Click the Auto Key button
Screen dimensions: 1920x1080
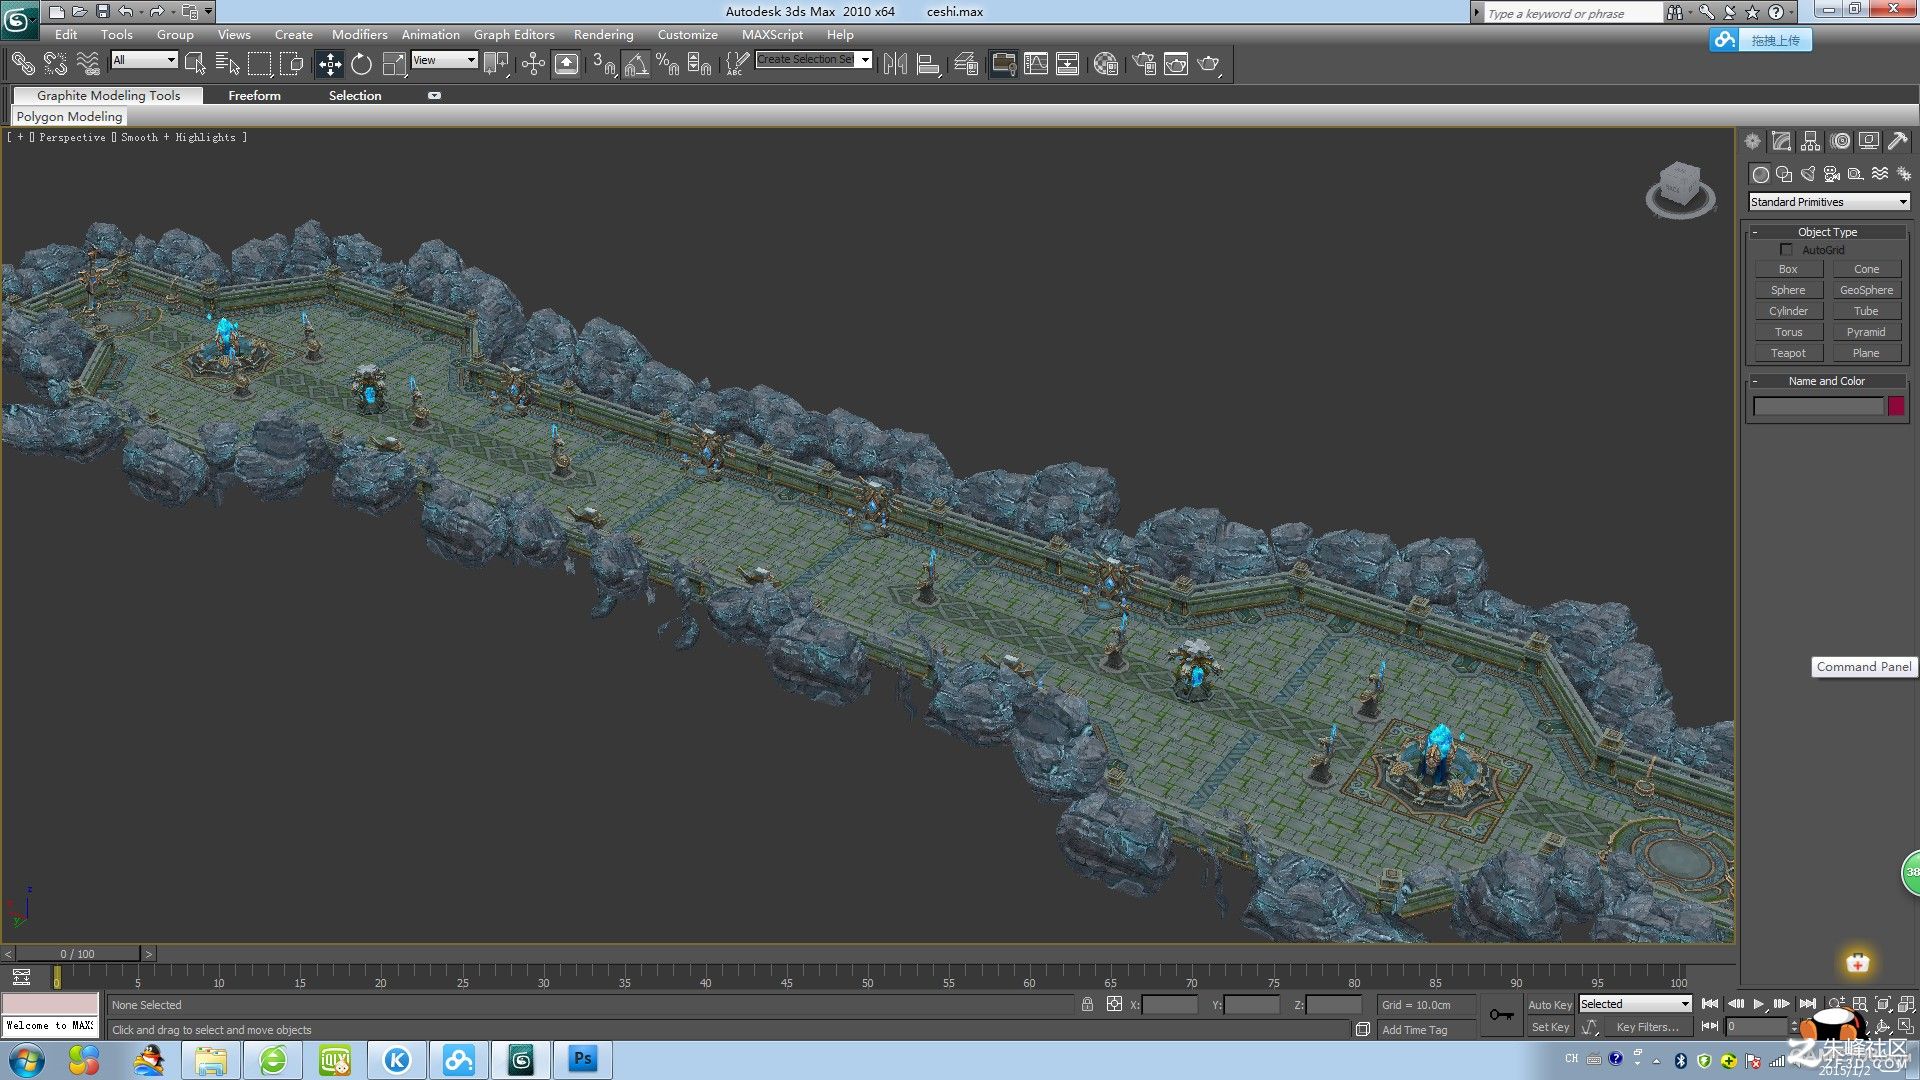(1550, 1005)
